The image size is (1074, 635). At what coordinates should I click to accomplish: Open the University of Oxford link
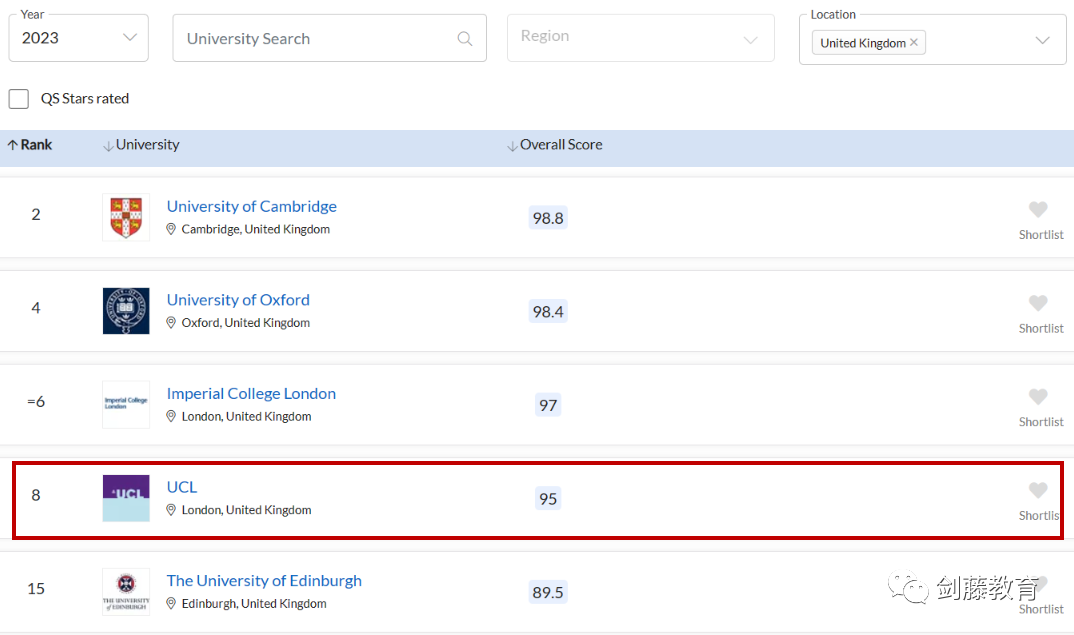coord(238,300)
